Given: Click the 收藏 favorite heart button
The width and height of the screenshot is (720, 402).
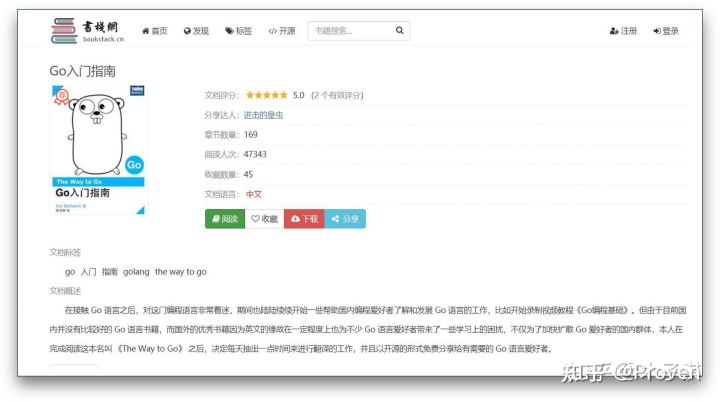Looking at the screenshot, I should [x=264, y=219].
